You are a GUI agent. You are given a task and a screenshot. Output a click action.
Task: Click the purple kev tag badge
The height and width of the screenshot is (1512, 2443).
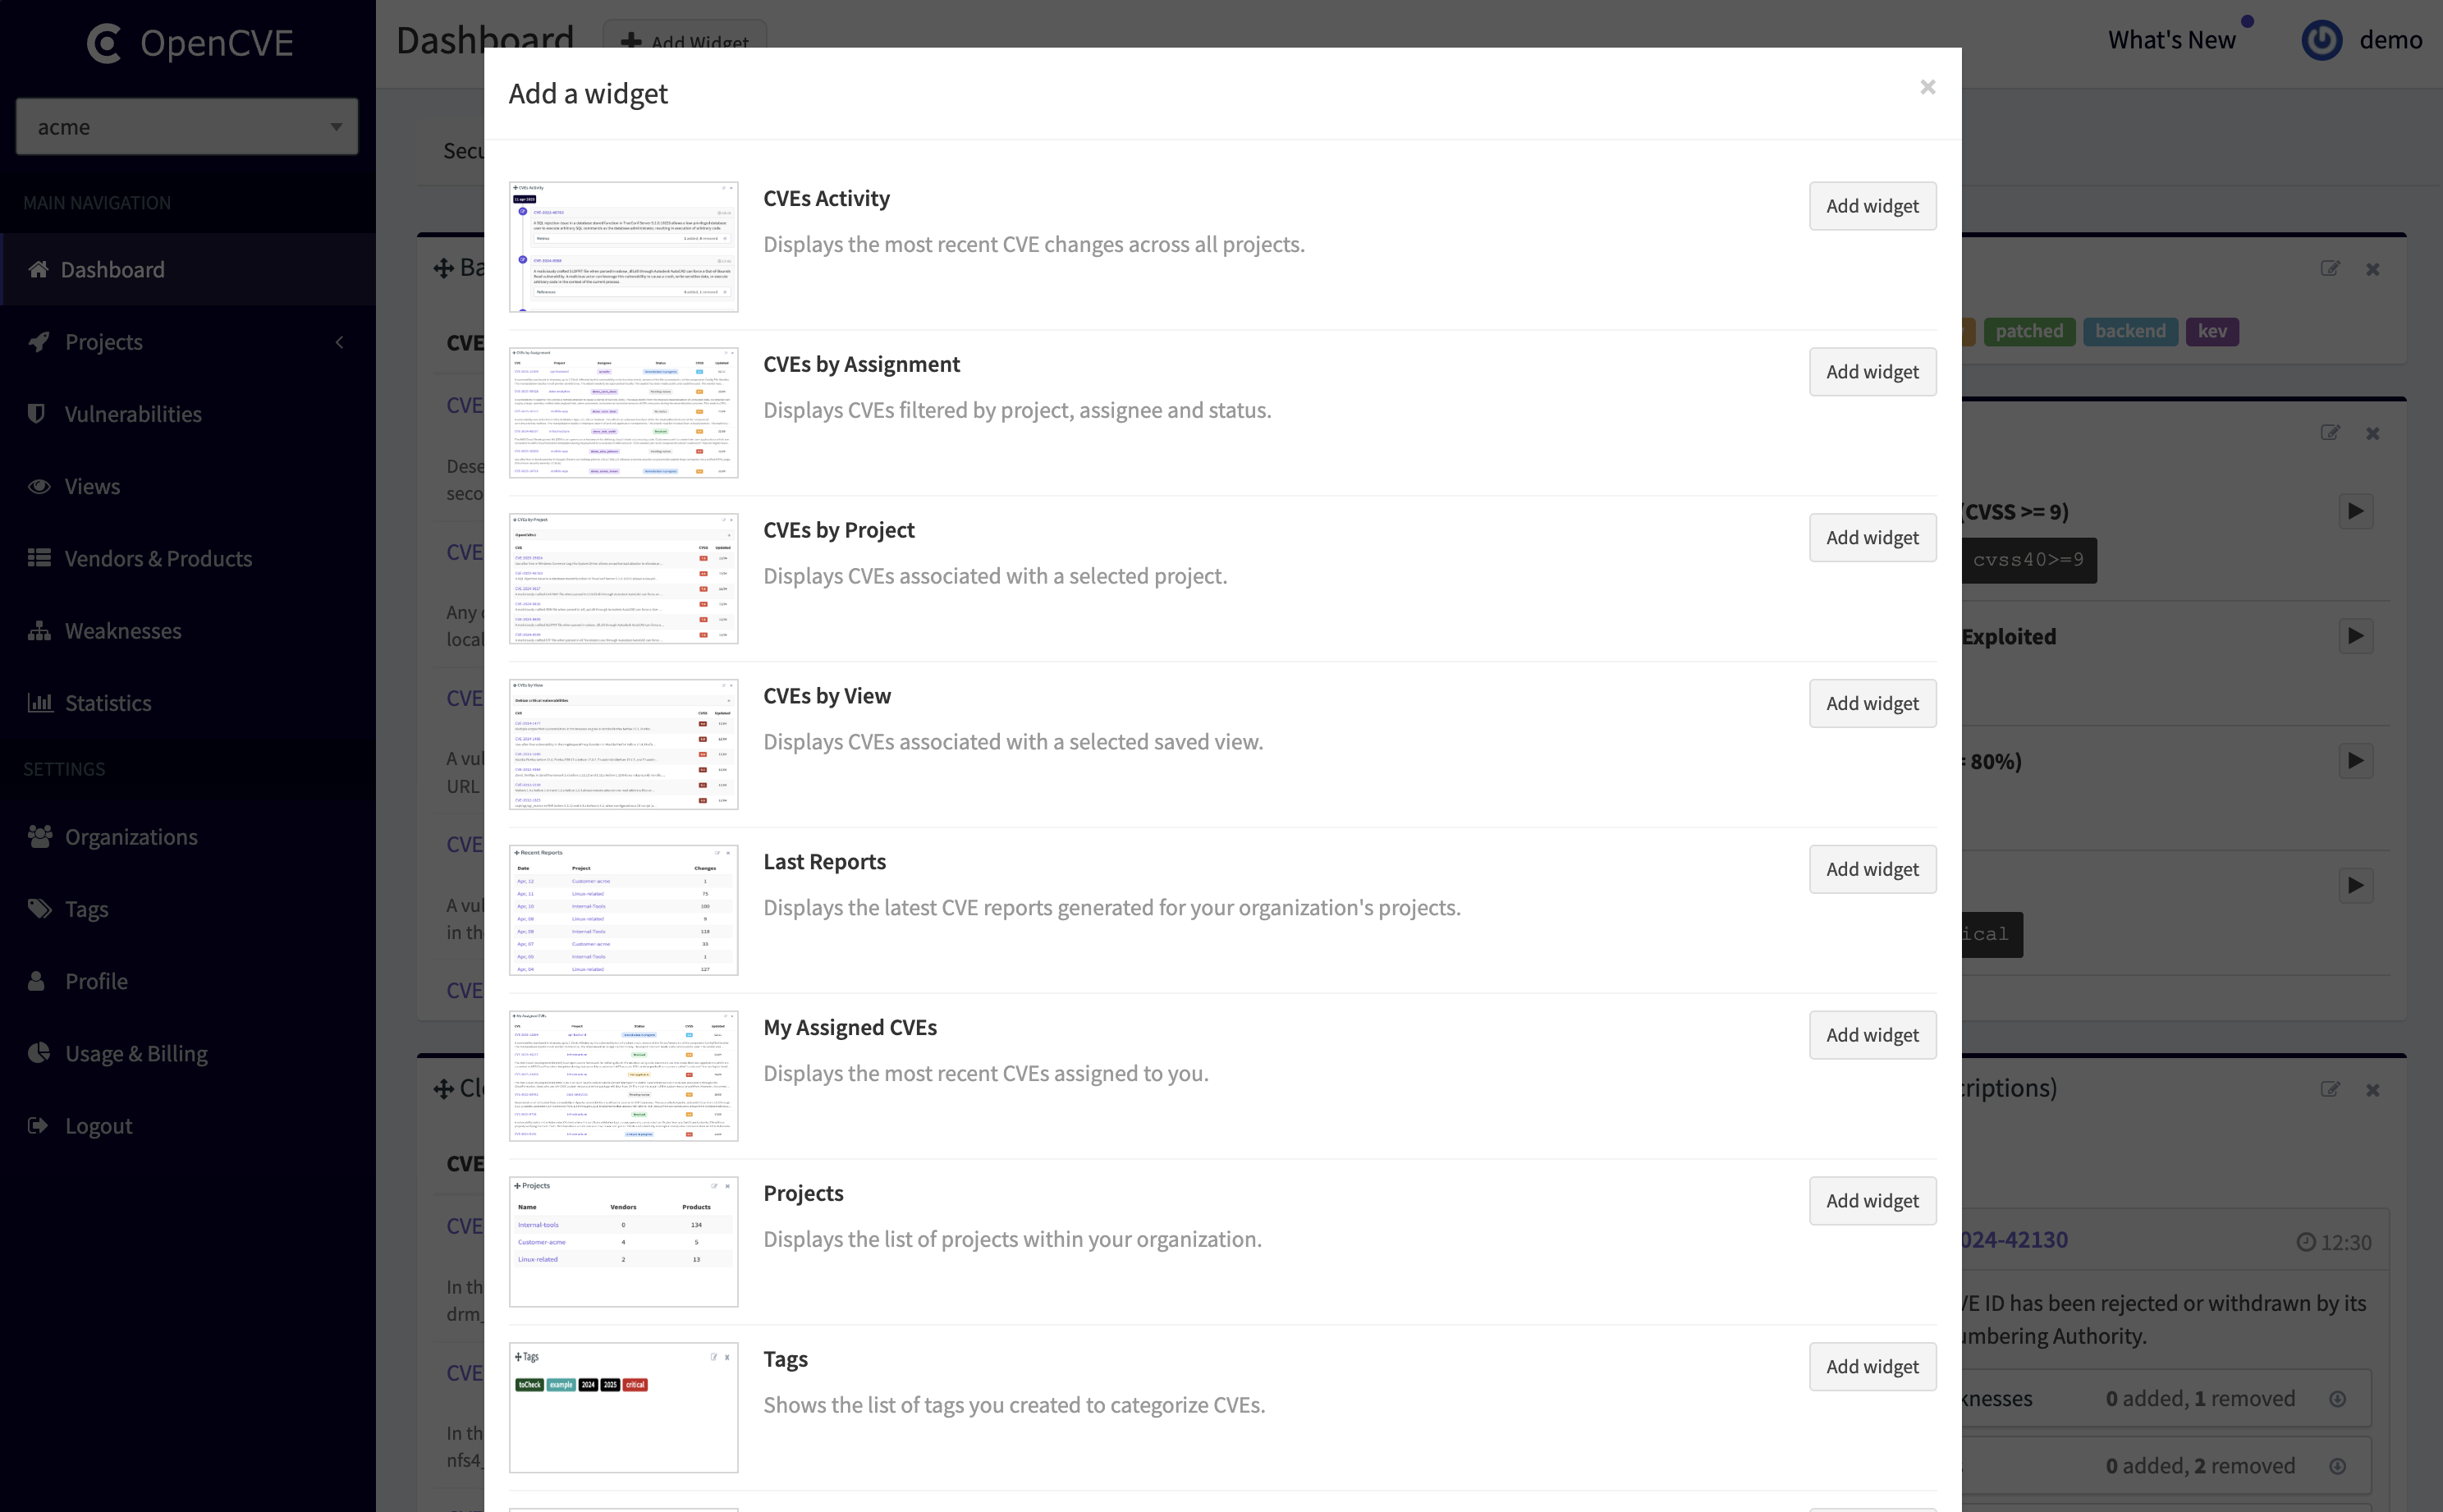click(x=2211, y=331)
